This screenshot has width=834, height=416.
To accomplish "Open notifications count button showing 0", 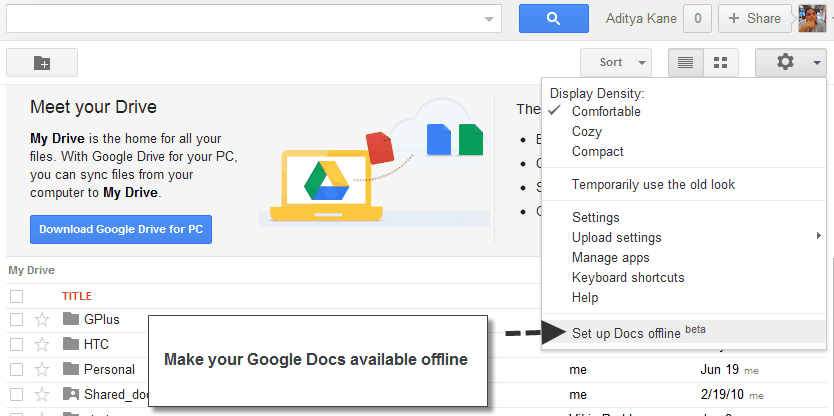I will [x=698, y=19].
